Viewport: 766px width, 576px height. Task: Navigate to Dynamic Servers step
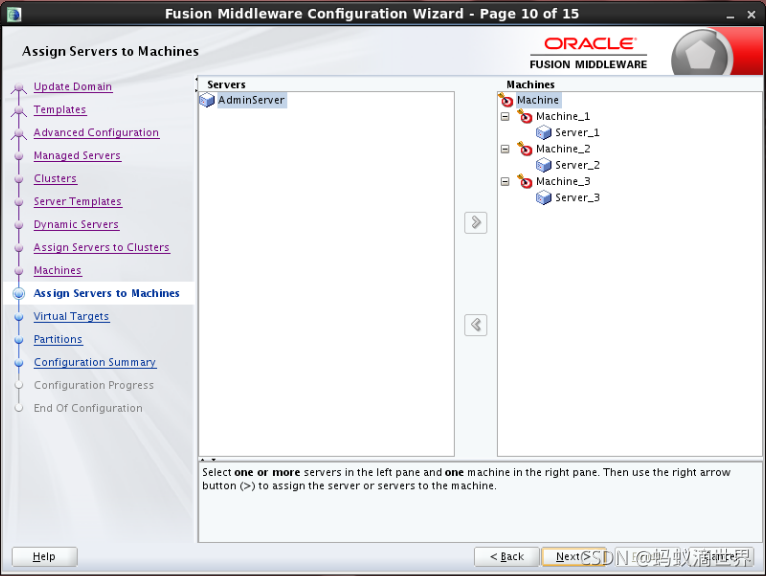pos(76,224)
